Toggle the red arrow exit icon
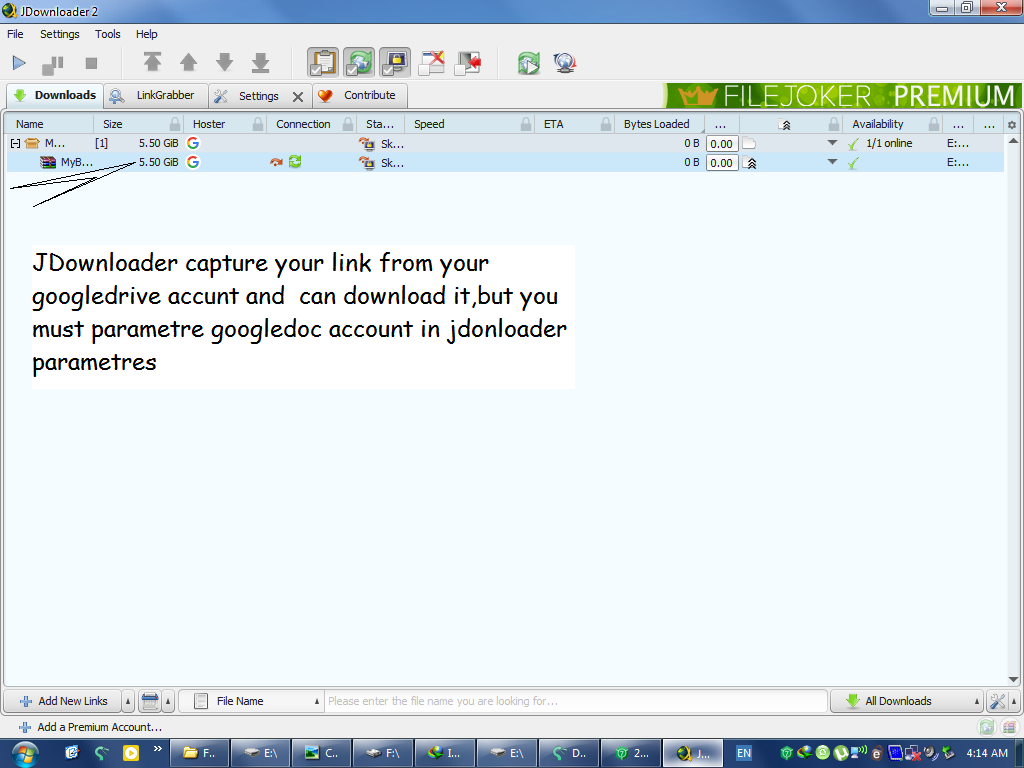1024x768 pixels. (468, 63)
